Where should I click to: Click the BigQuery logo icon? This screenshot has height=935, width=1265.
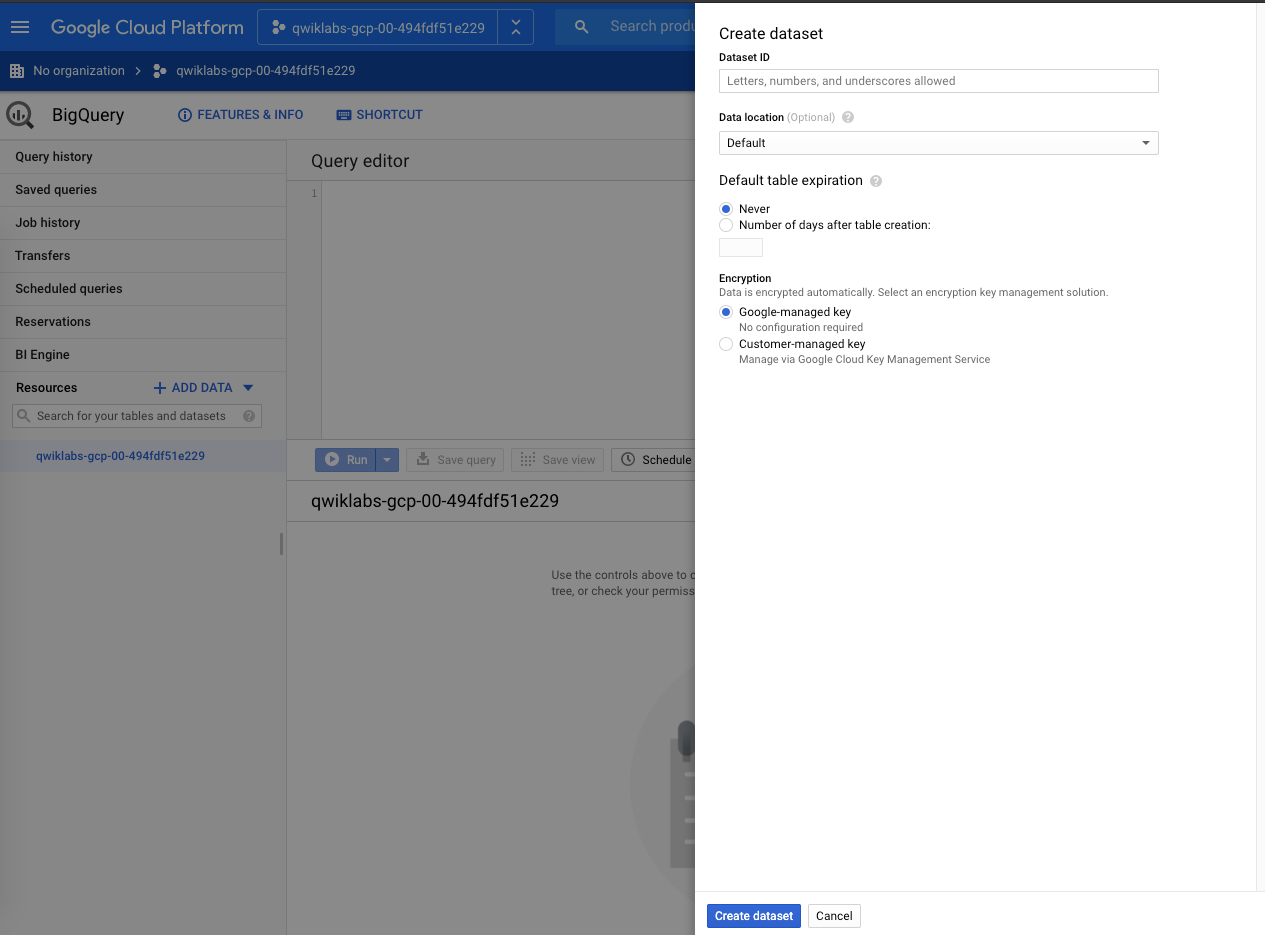(x=20, y=115)
